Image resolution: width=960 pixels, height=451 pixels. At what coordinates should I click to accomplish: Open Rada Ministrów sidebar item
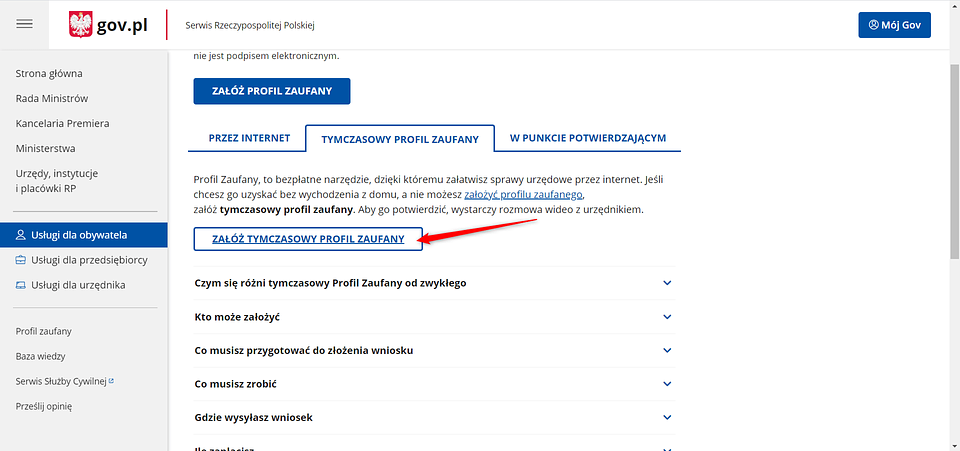(52, 99)
